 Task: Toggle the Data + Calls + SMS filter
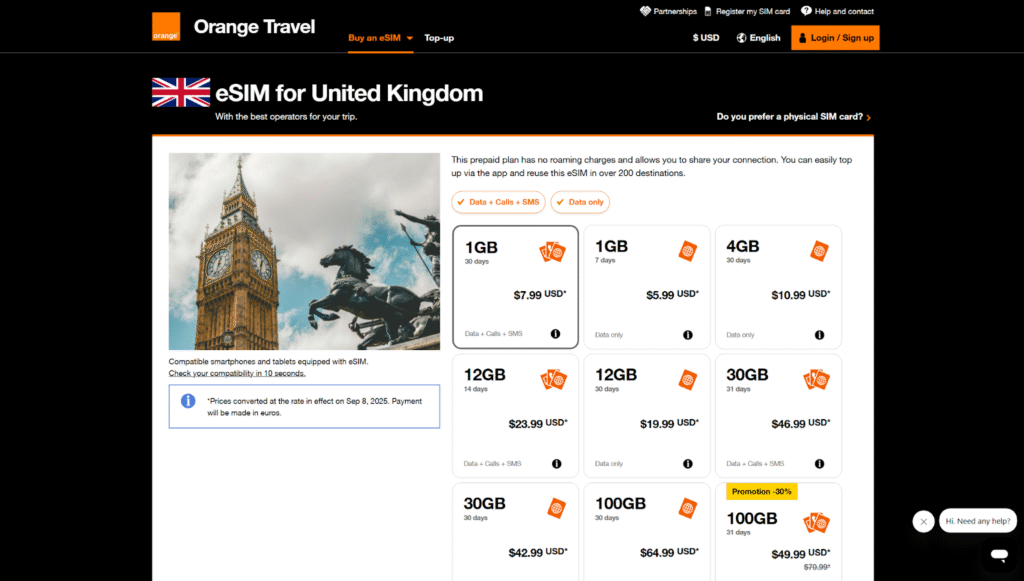(x=498, y=202)
